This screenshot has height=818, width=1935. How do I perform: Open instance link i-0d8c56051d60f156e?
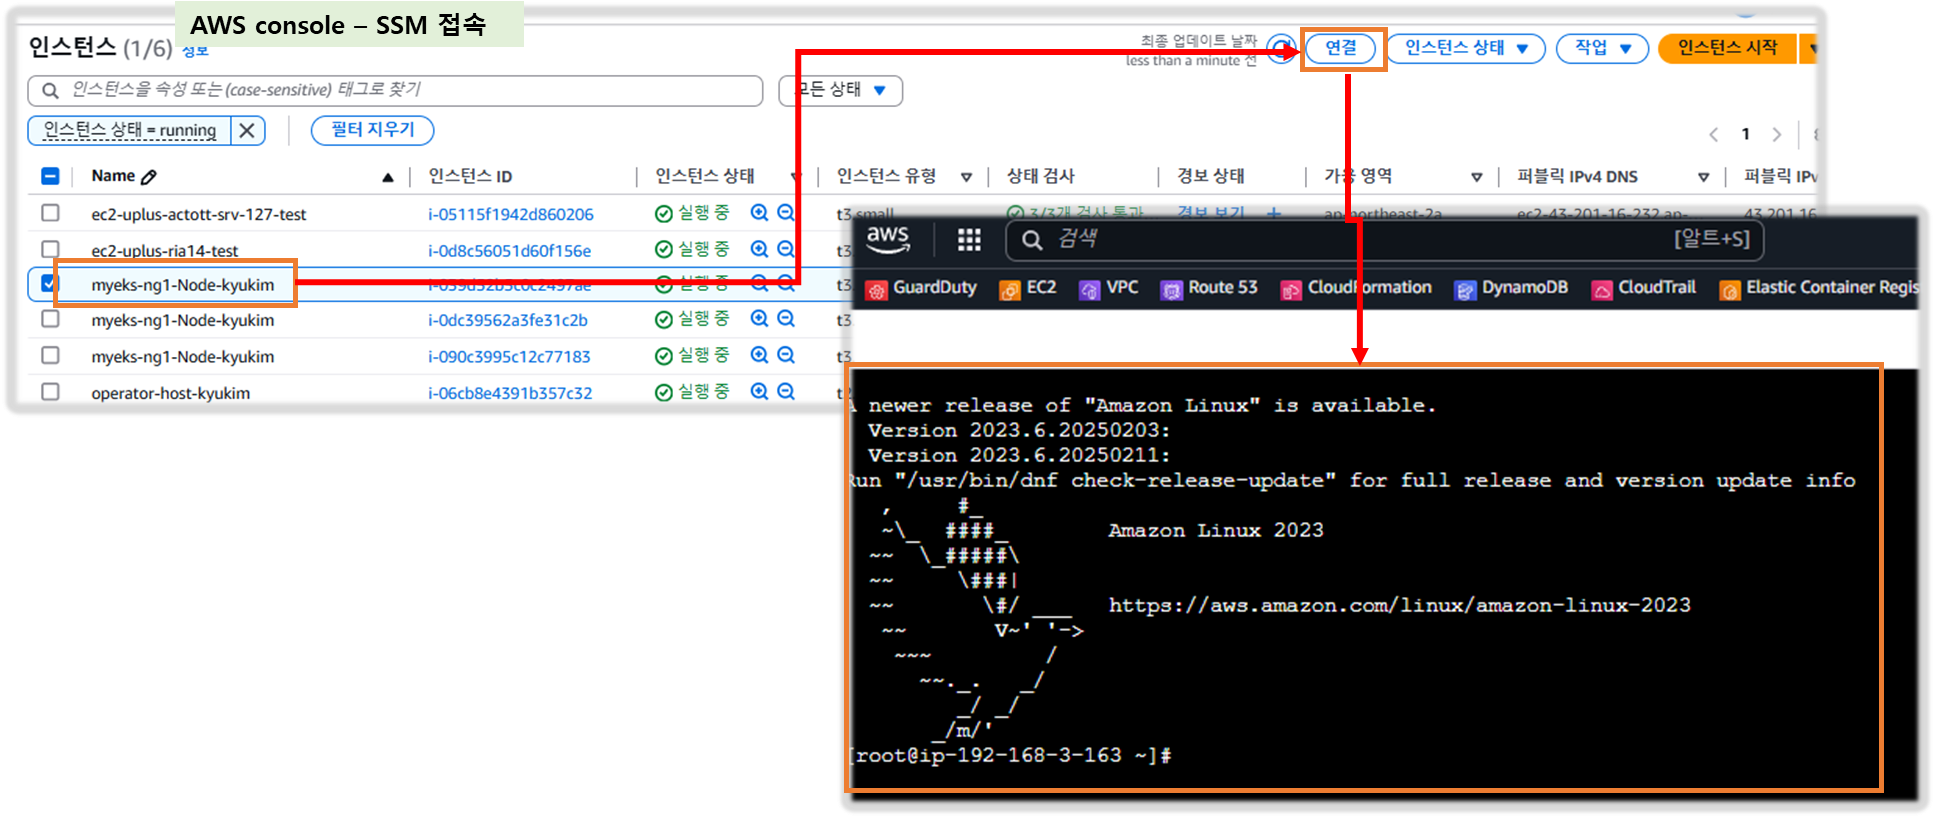coord(509,250)
